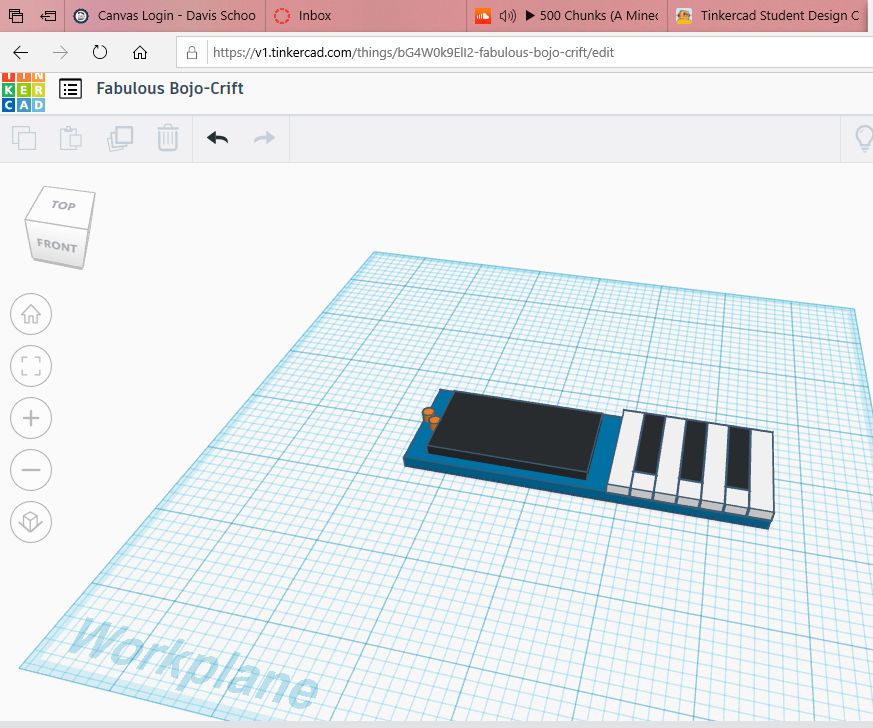The image size is (873, 728).
Task: Return to default view with the home icon
Action: click(30, 314)
